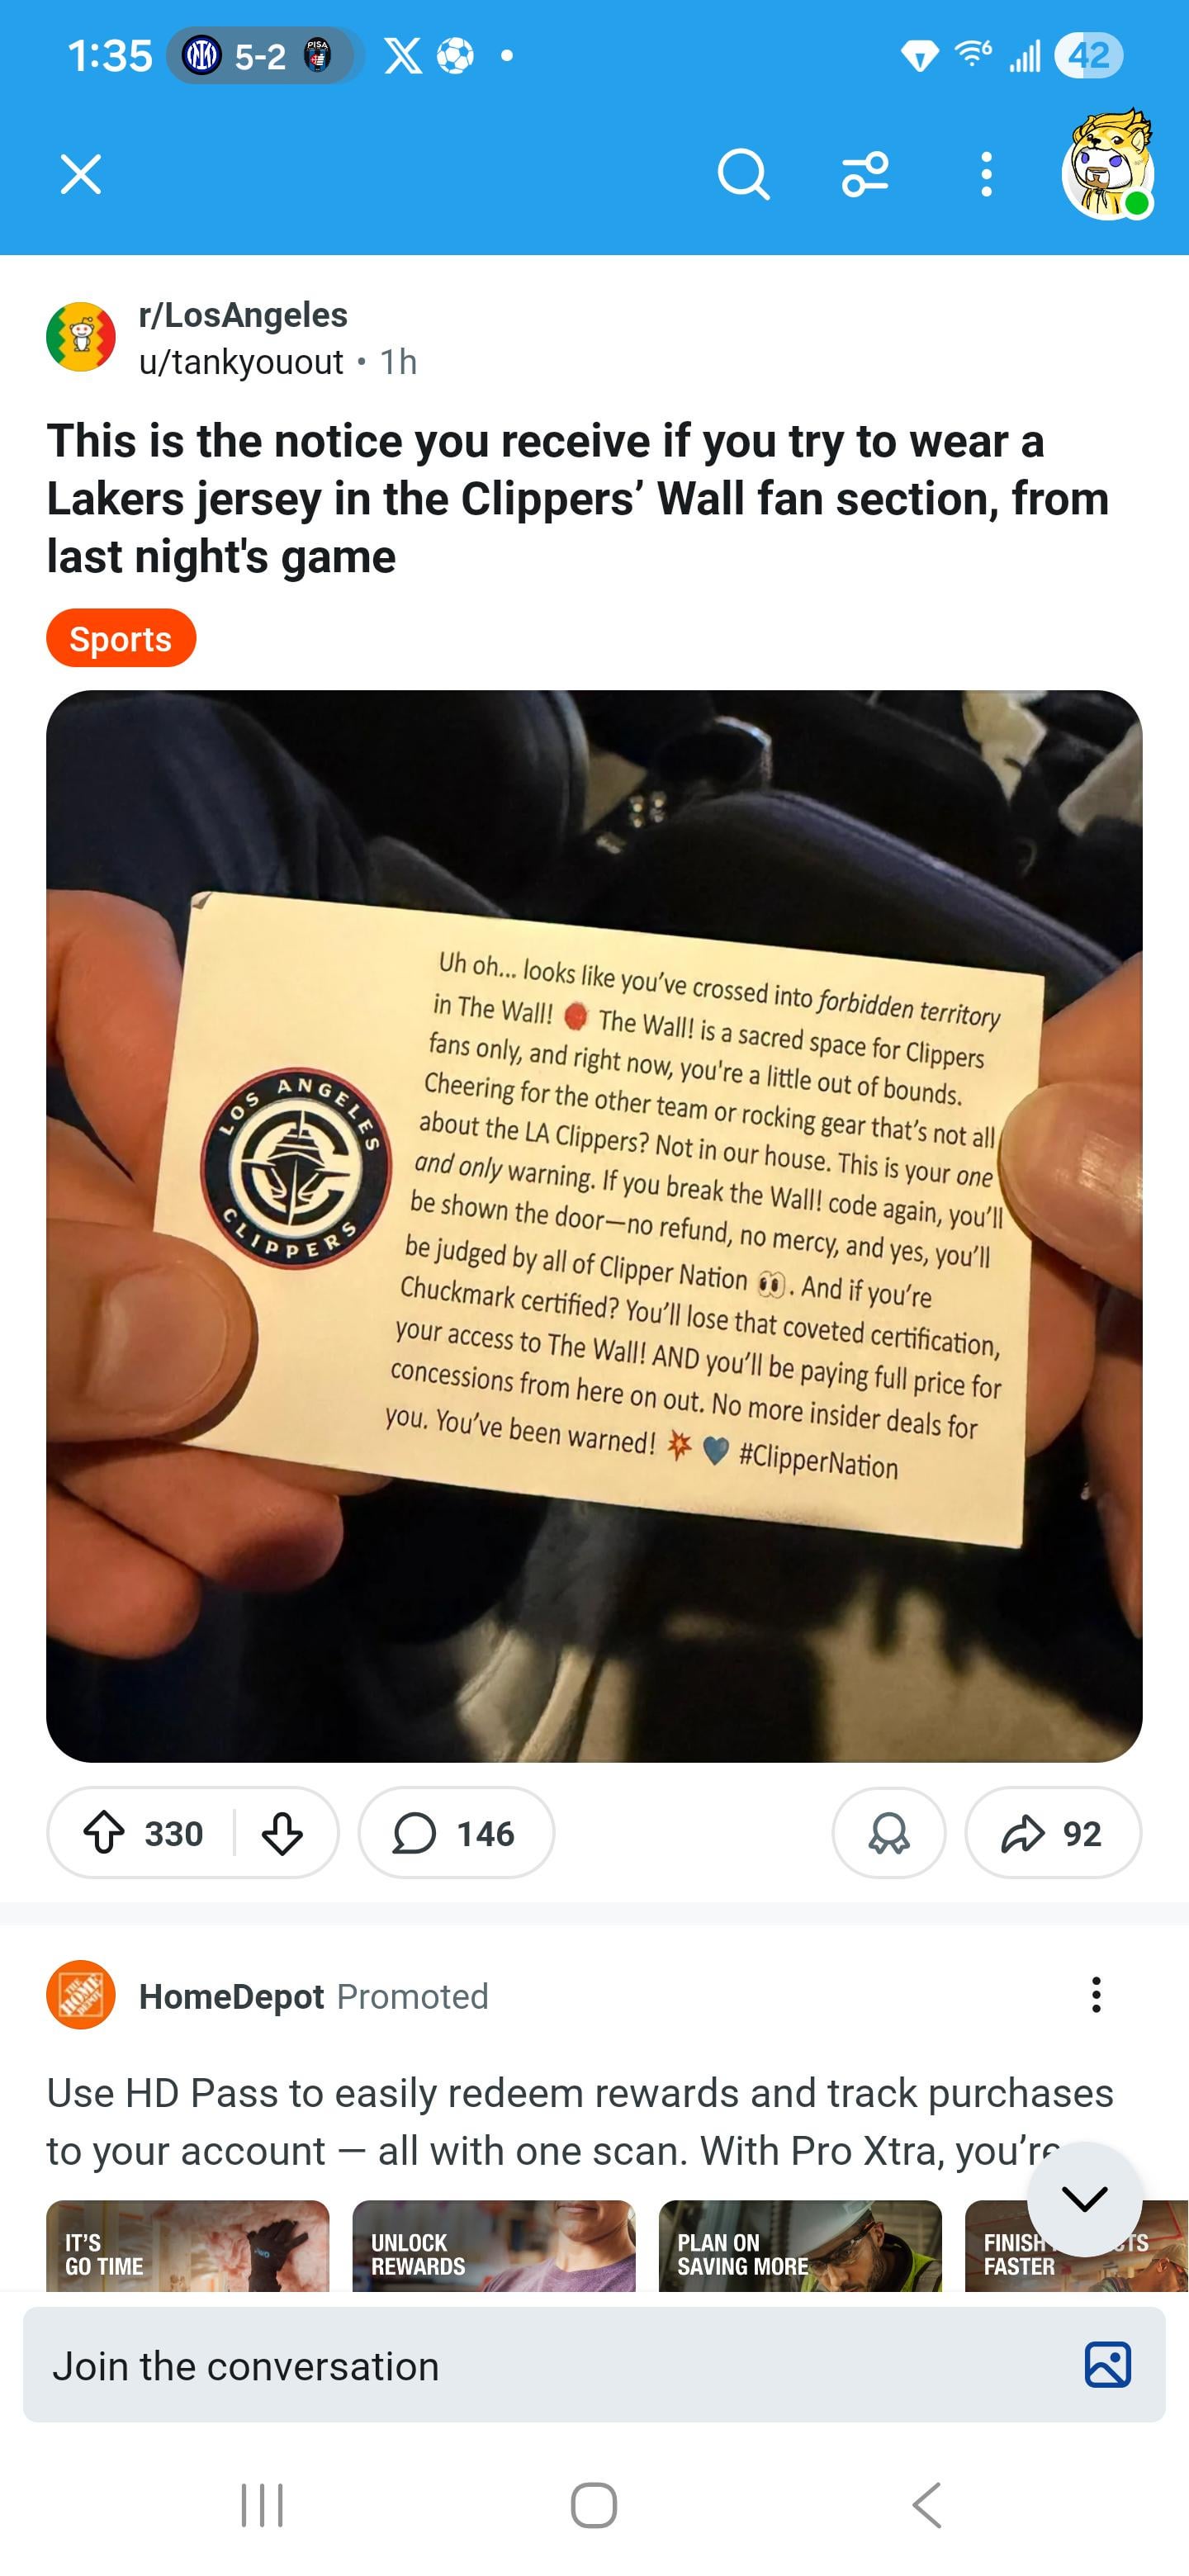Upvote the Clippers Wall post
Screen dimensions: 1189x2576
tap(104, 1833)
